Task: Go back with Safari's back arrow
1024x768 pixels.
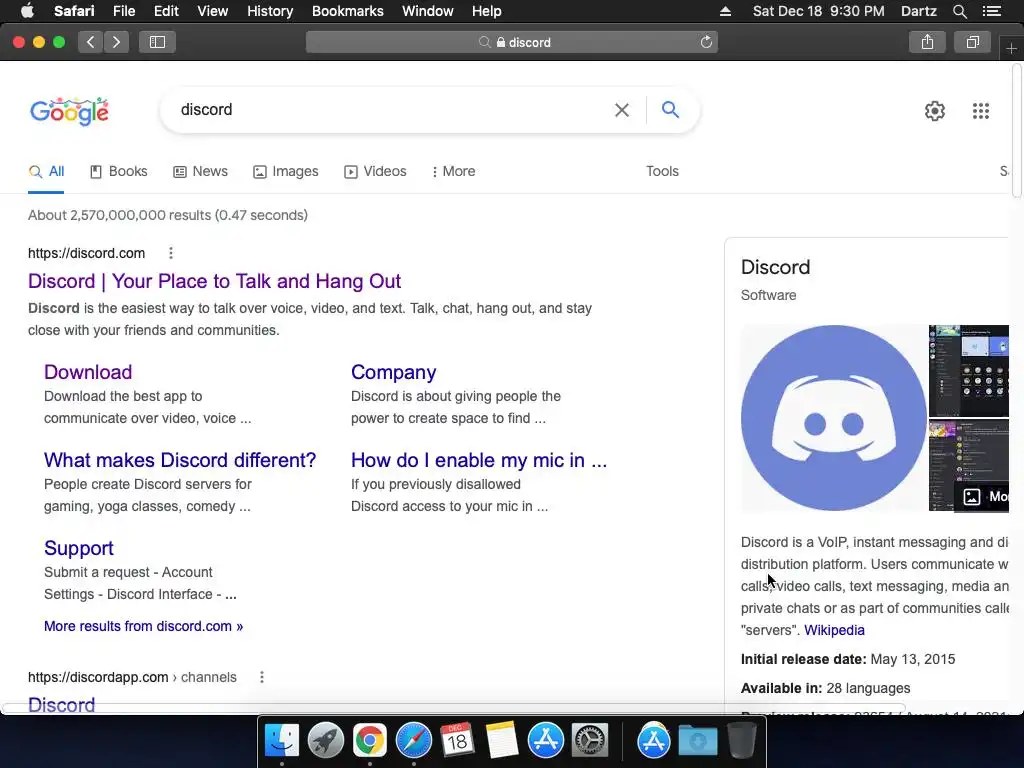Action: click(x=91, y=42)
